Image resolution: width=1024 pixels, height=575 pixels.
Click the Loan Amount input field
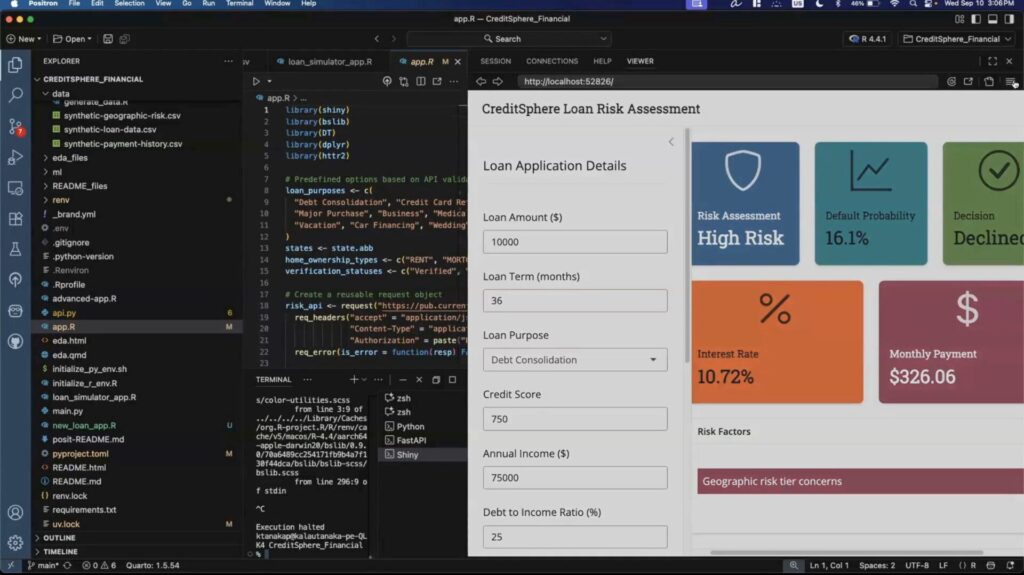coord(574,242)
